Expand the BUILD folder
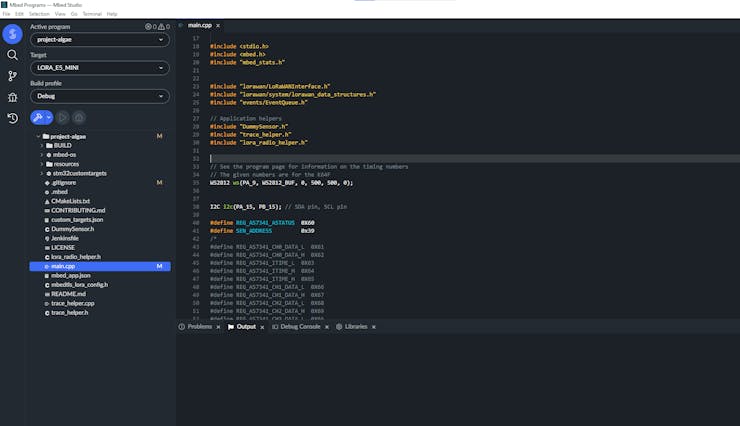 (62, 145)
